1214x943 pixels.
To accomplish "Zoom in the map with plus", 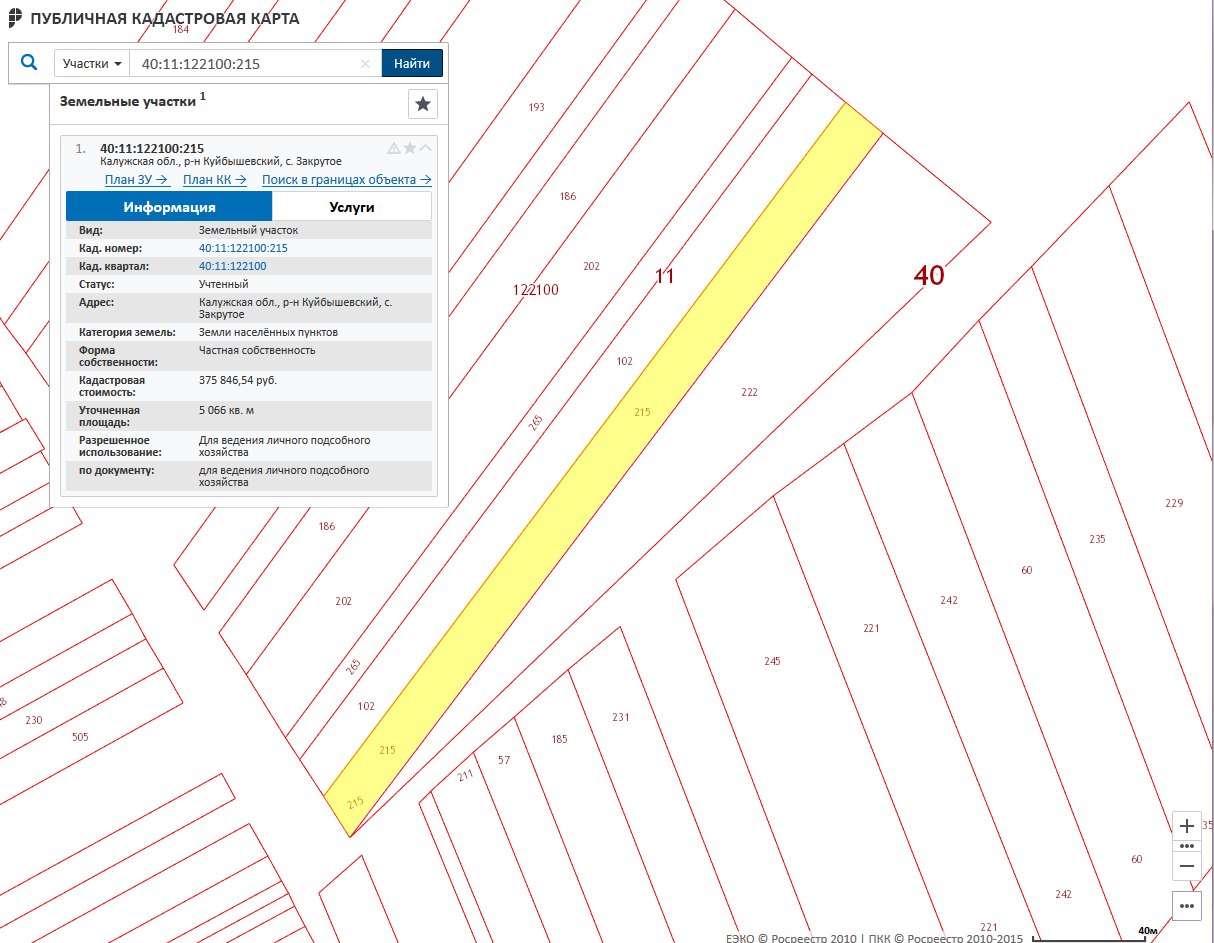I will coord(1186,826).
